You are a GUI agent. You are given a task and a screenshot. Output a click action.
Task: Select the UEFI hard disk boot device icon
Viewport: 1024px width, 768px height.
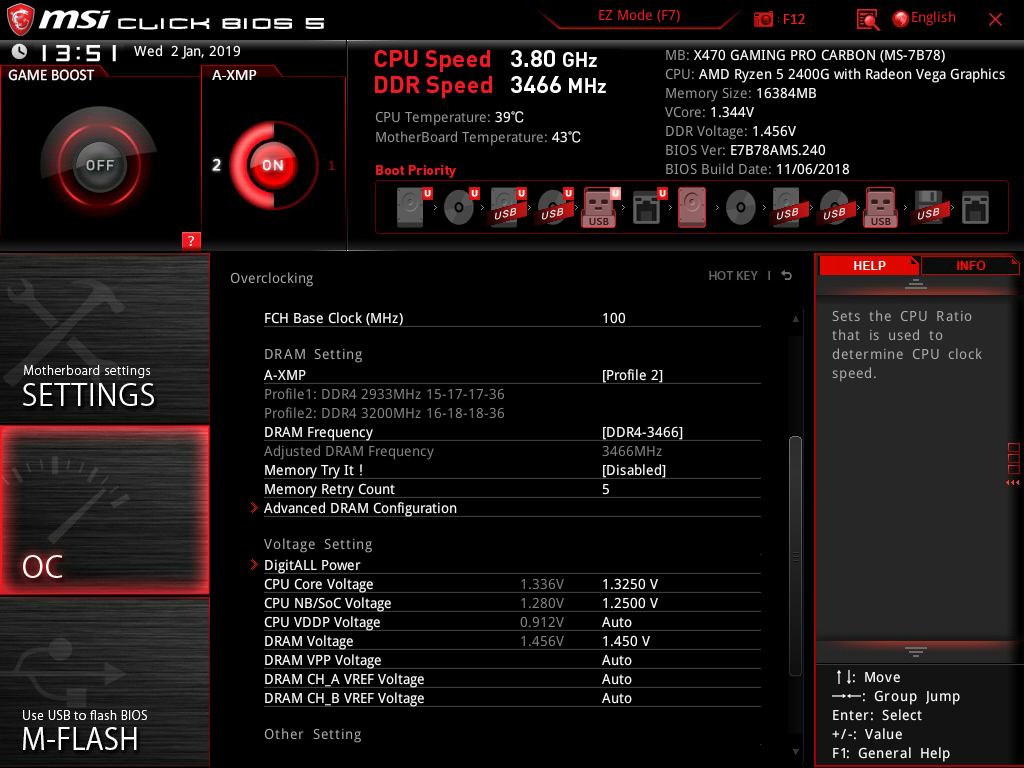click(x=412, y=208)
